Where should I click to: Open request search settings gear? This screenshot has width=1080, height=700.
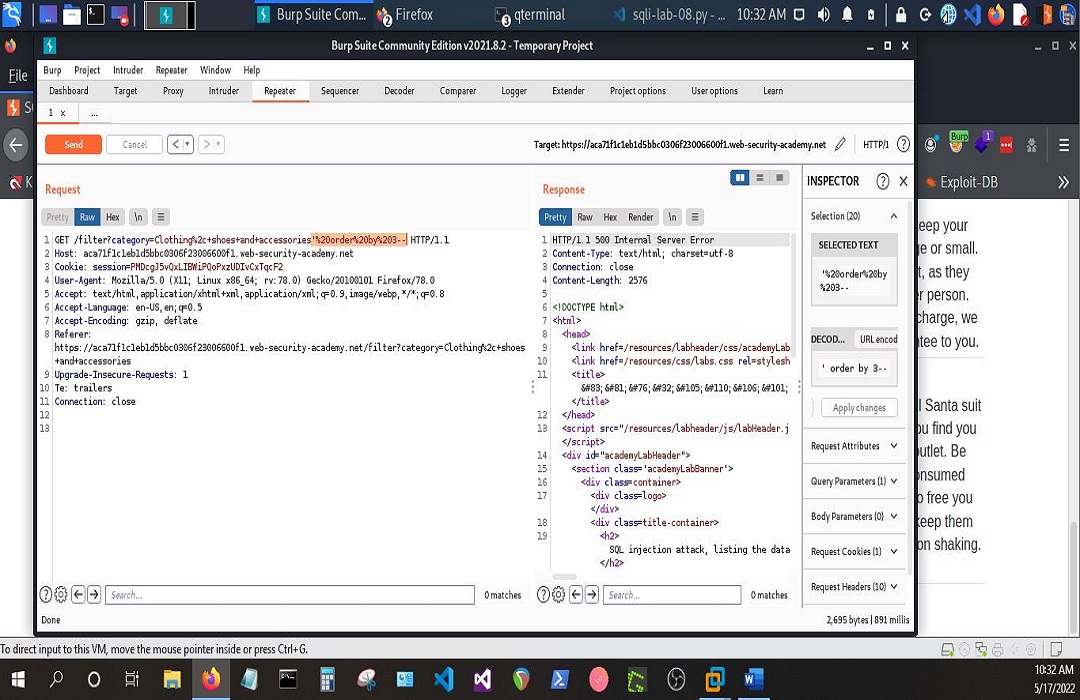61,595
